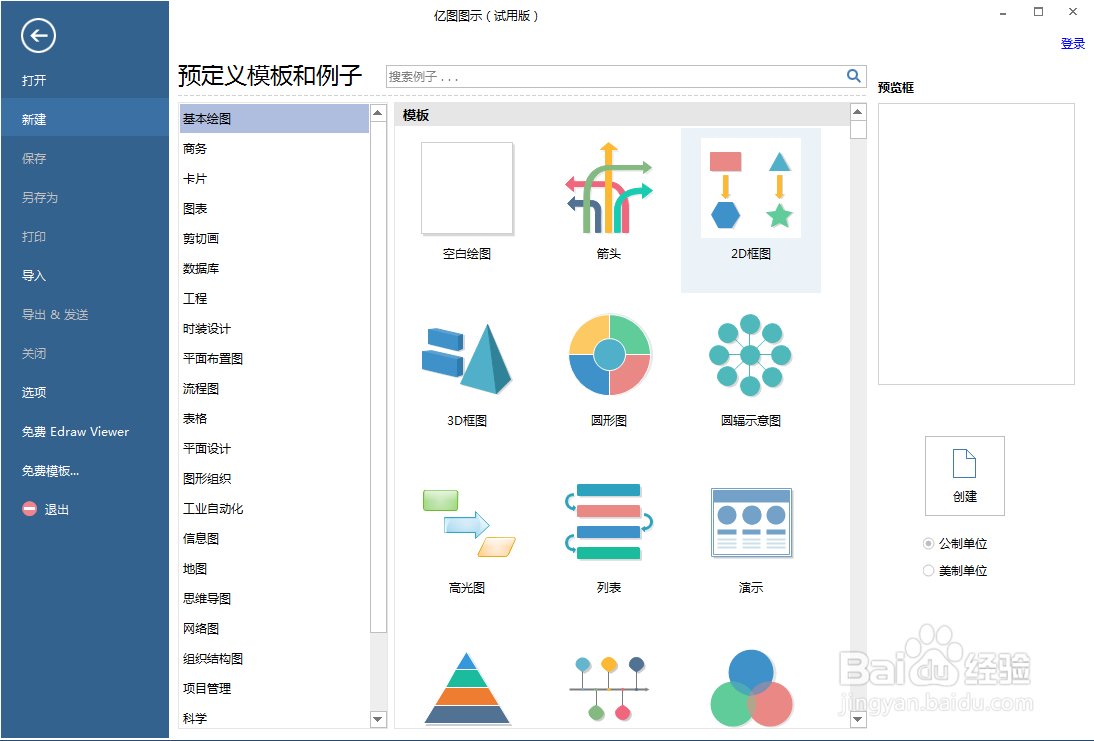Click template pane scroll-down arrow

coord(858,719)
